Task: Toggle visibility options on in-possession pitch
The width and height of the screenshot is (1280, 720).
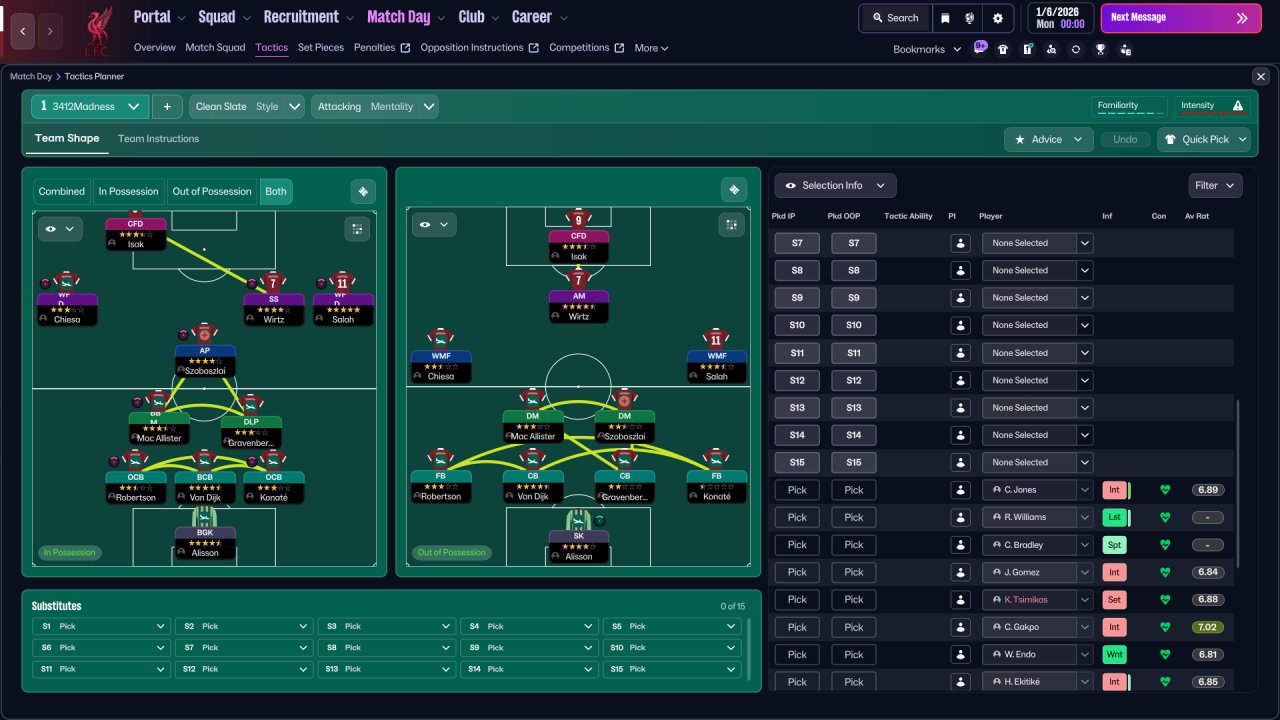Action: coord(60,229)
